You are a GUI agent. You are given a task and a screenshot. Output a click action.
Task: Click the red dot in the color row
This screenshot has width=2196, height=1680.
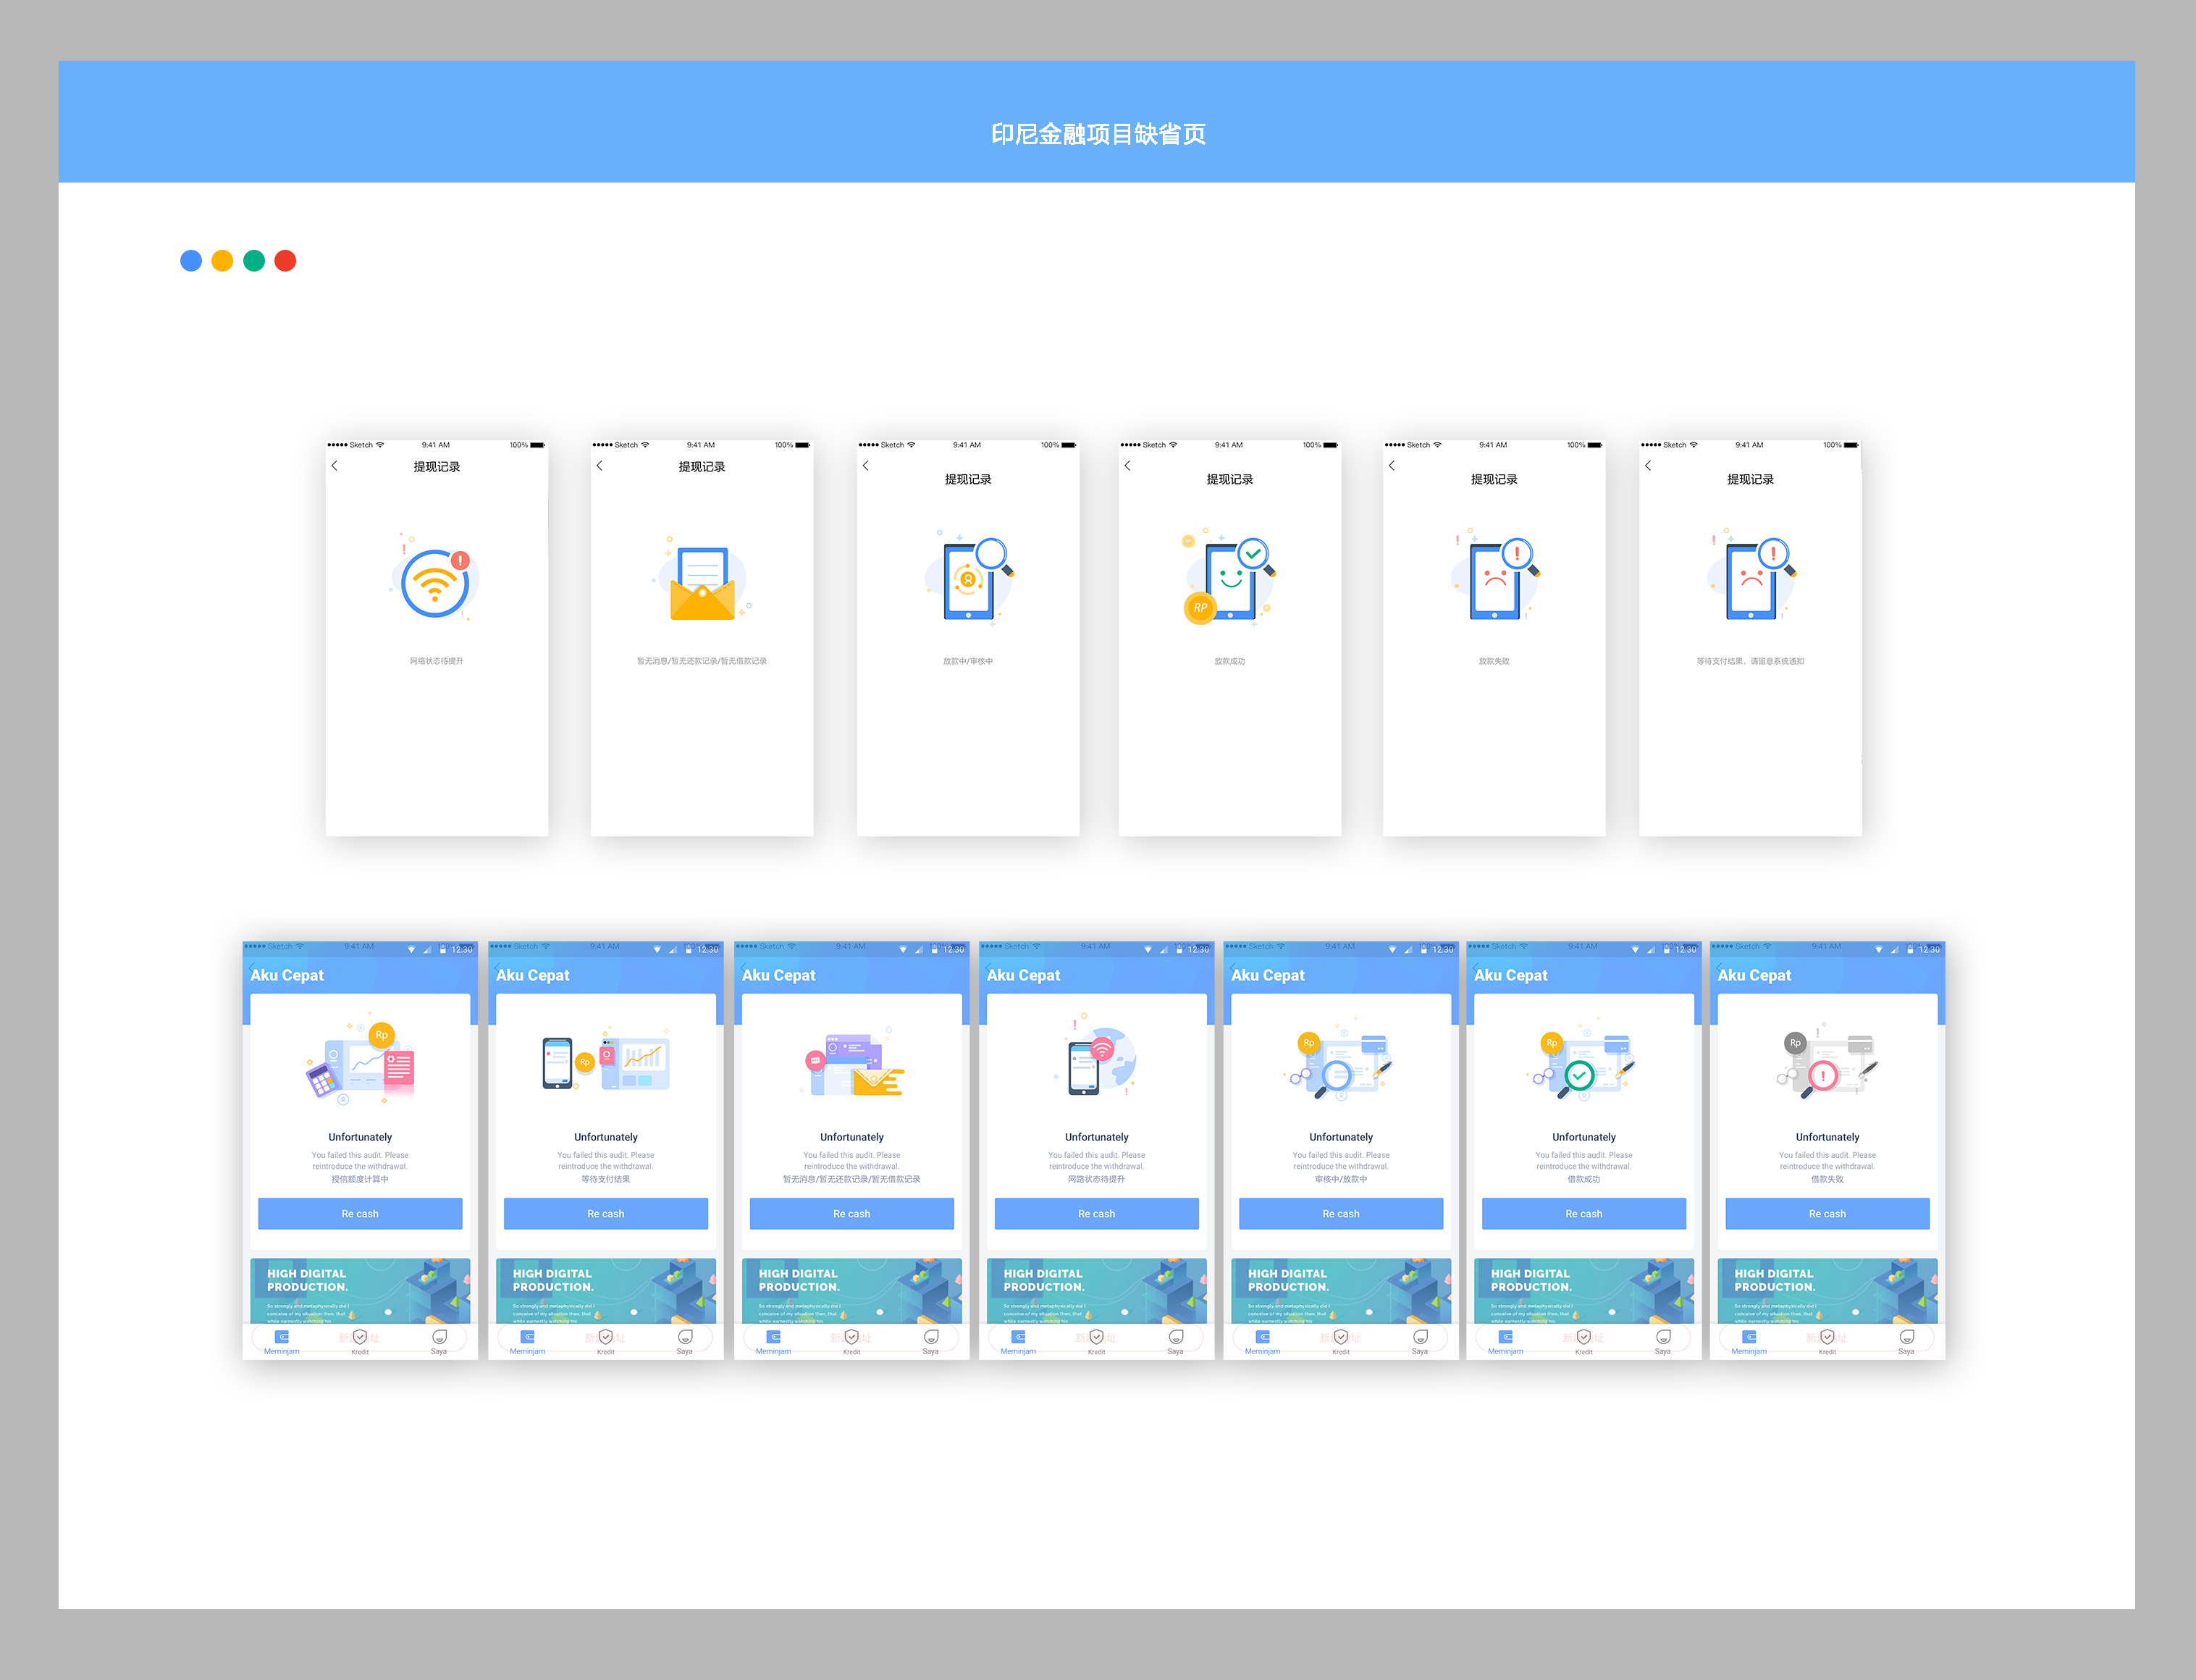click(285, 261)
